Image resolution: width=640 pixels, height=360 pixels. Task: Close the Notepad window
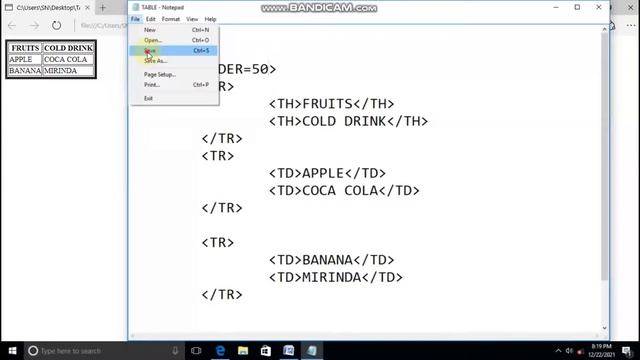click(x=599, y=7)
